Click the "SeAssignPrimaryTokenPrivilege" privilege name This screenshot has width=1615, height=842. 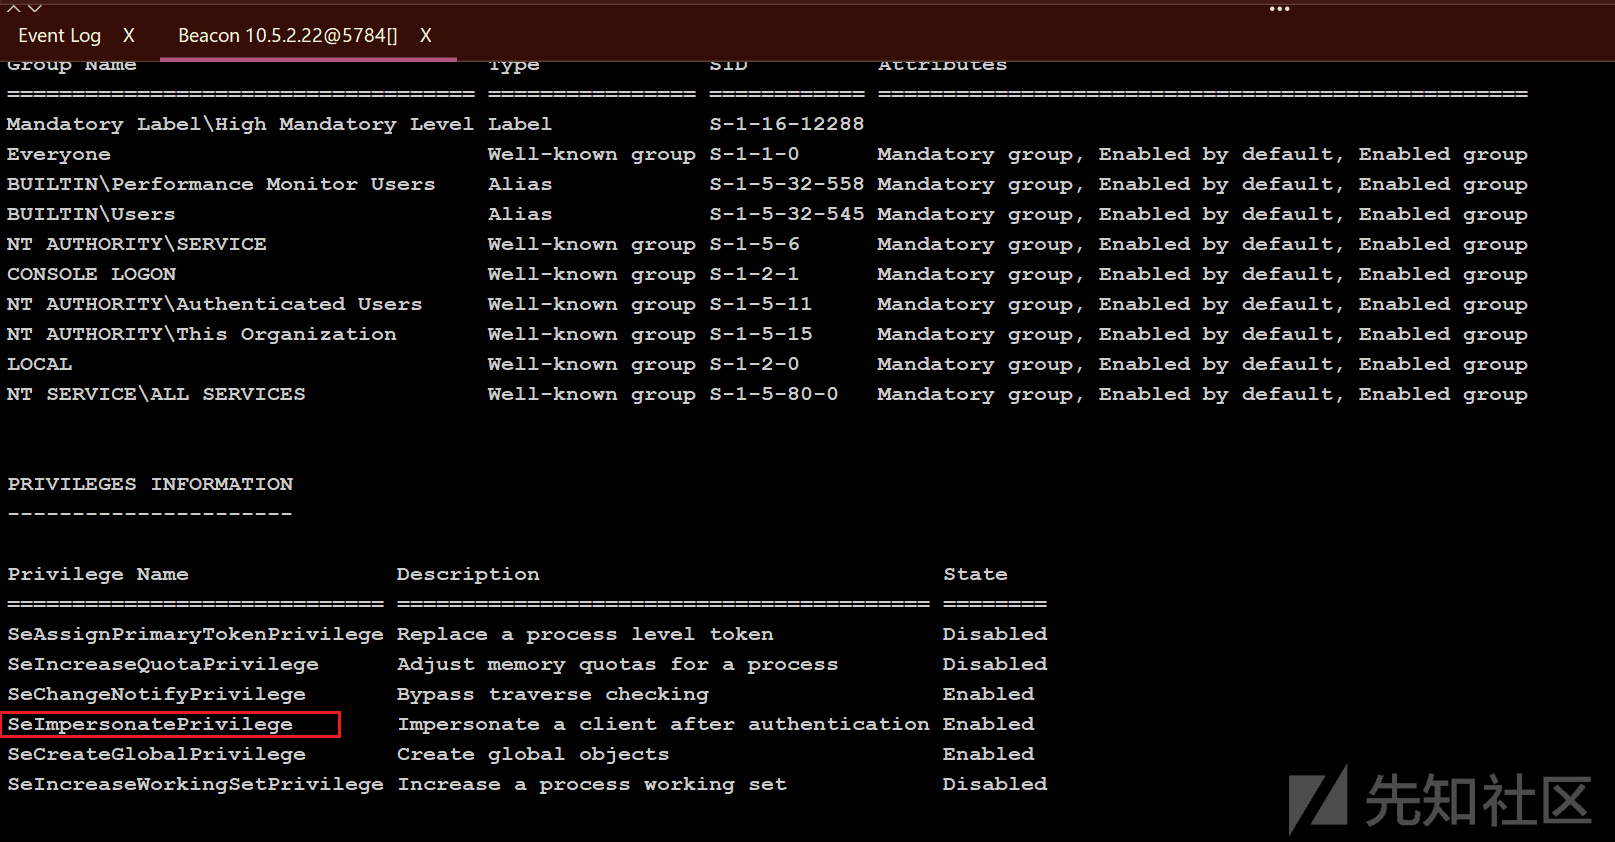pyautogui.click(x=195, y=634)
